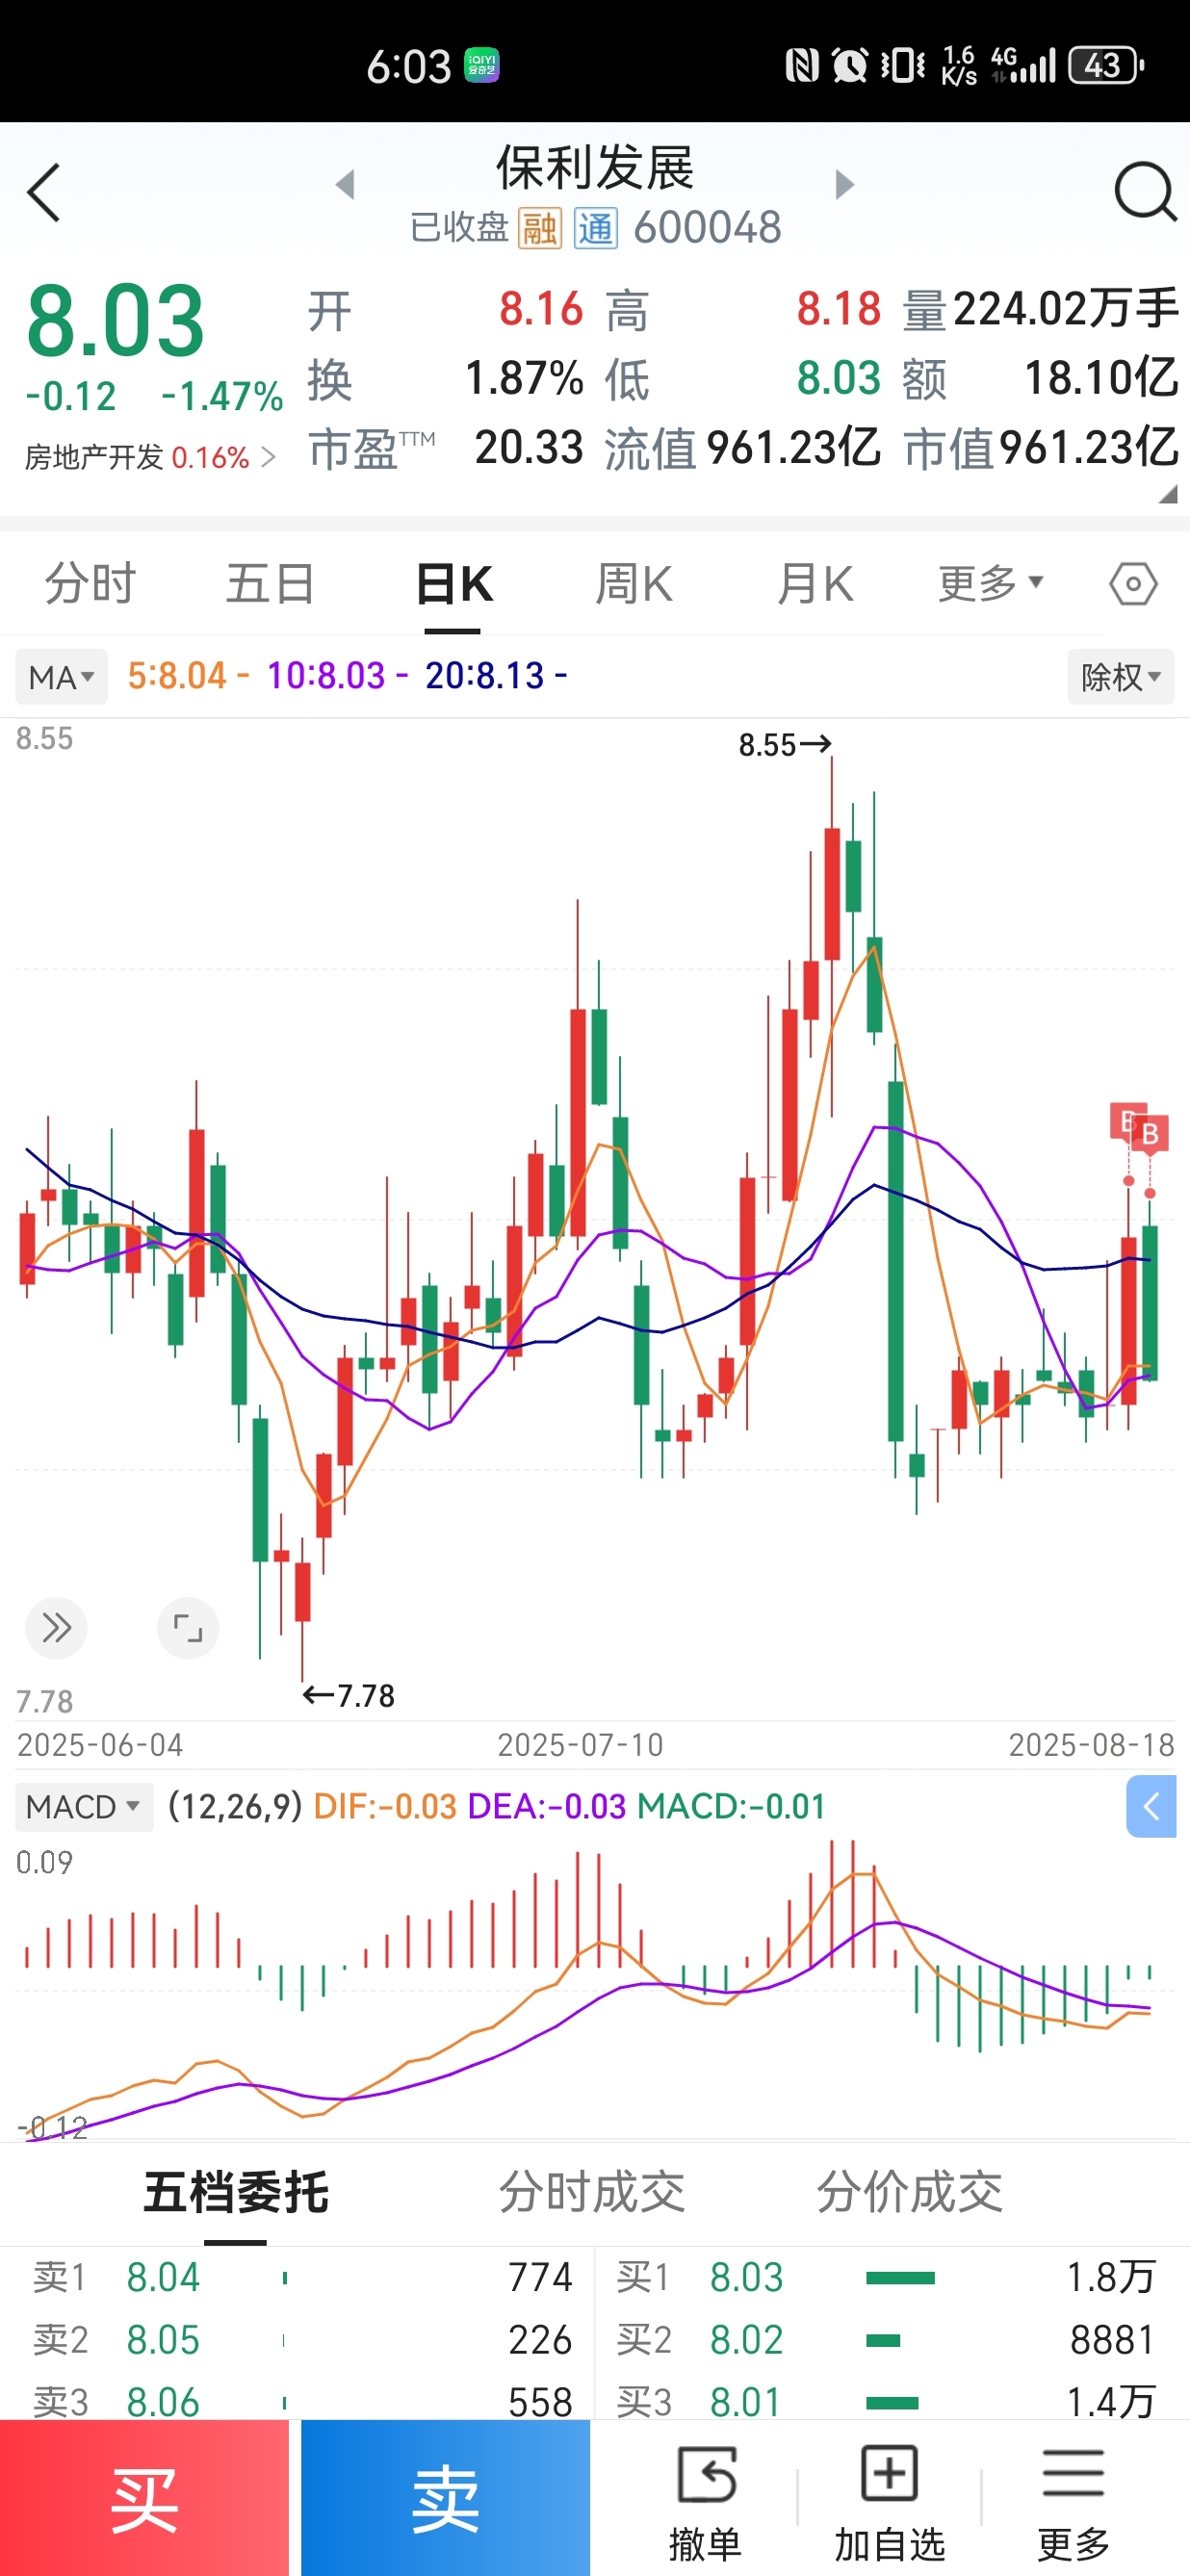Select the 买1 8.03 order row
Image resolution: width=1190 pixels, height=2576 pixels.
click(892, 2277)
